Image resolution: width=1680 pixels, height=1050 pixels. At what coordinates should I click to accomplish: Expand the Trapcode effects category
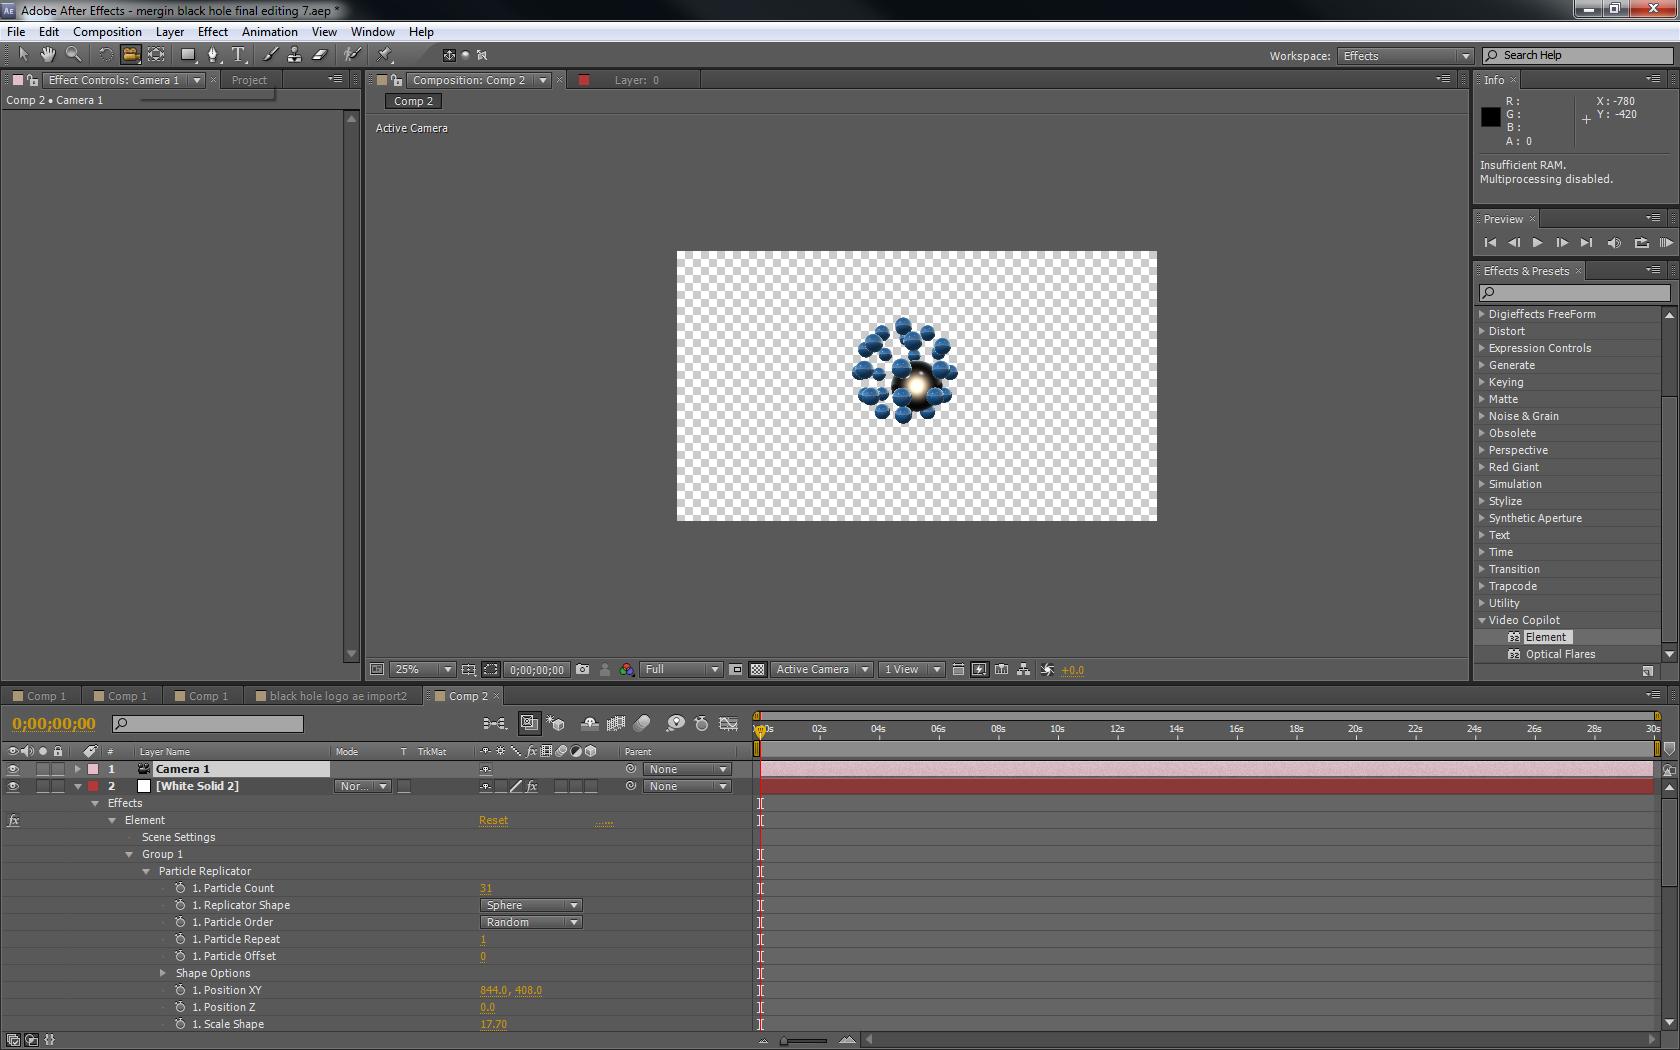[1482, 587]
